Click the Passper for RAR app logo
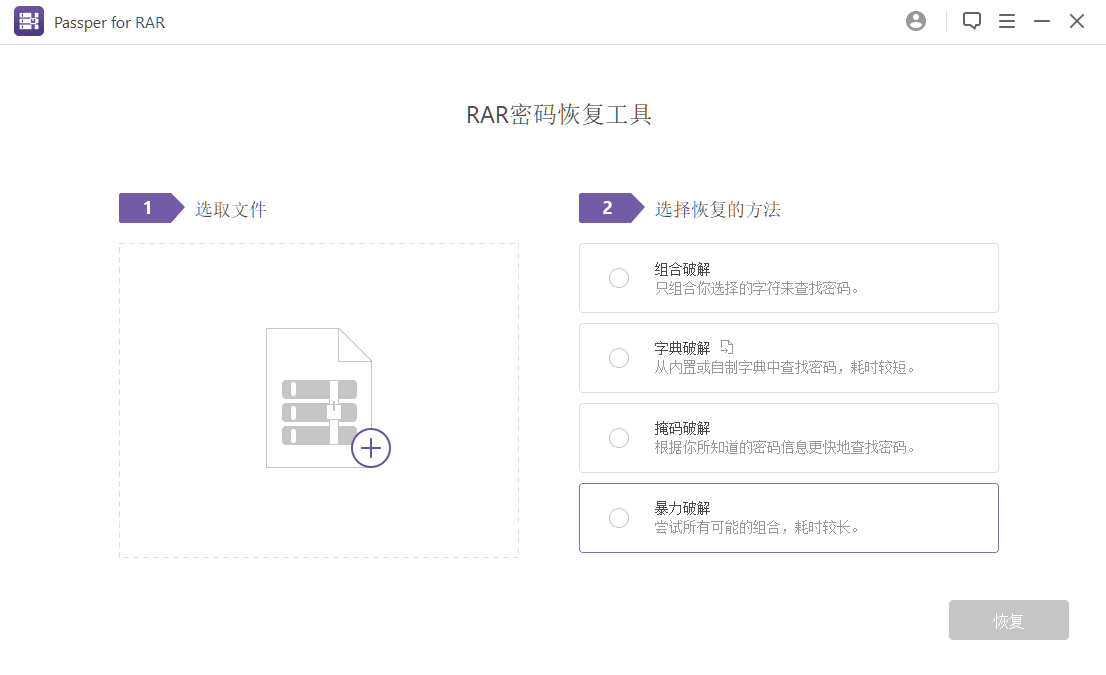This screenshot has height=675, width=1106. tap(29, 21)
